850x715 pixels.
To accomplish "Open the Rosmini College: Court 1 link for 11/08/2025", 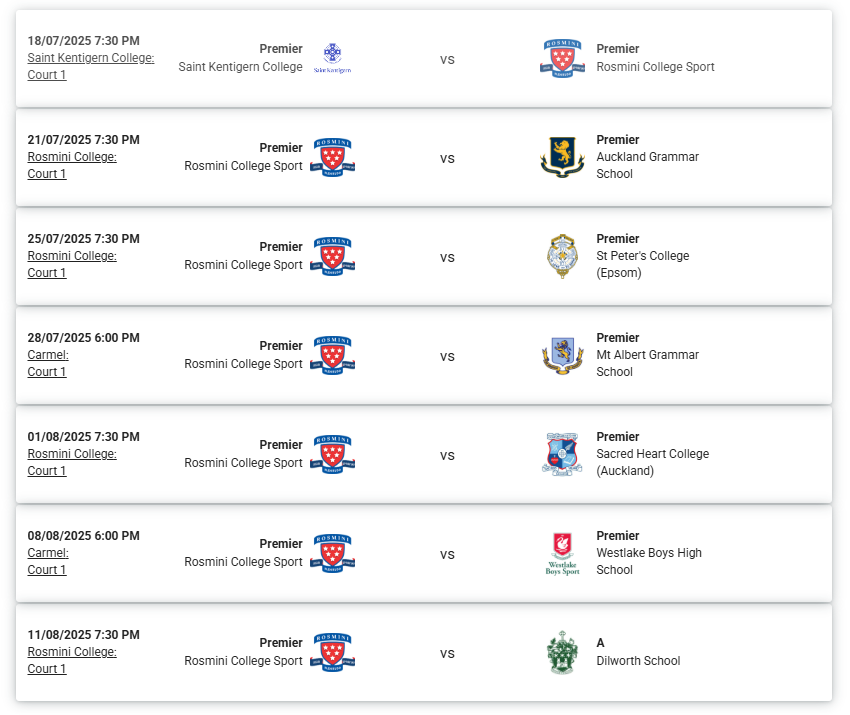I will [x=72, y=660].
